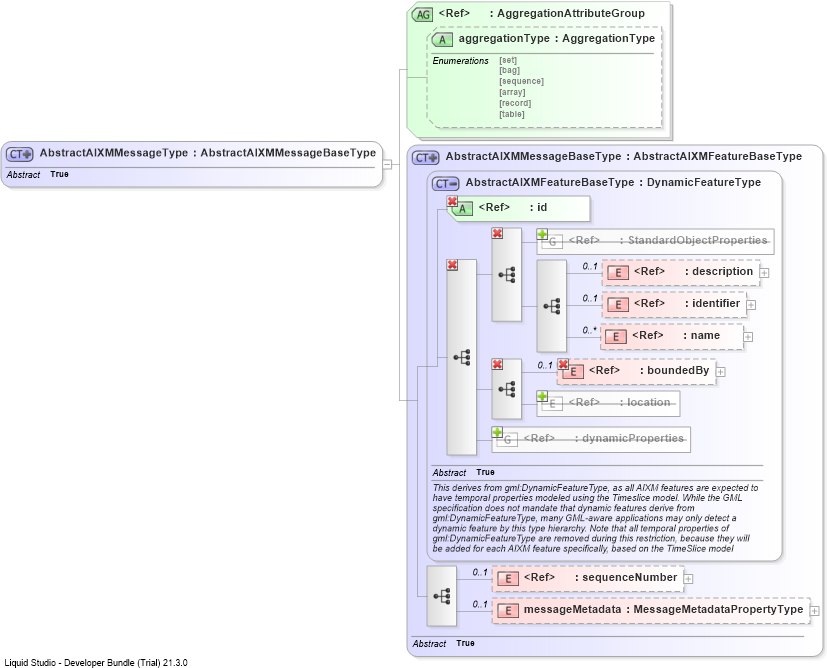Click the [sequence] enumeration value

[x=522, y=81]
